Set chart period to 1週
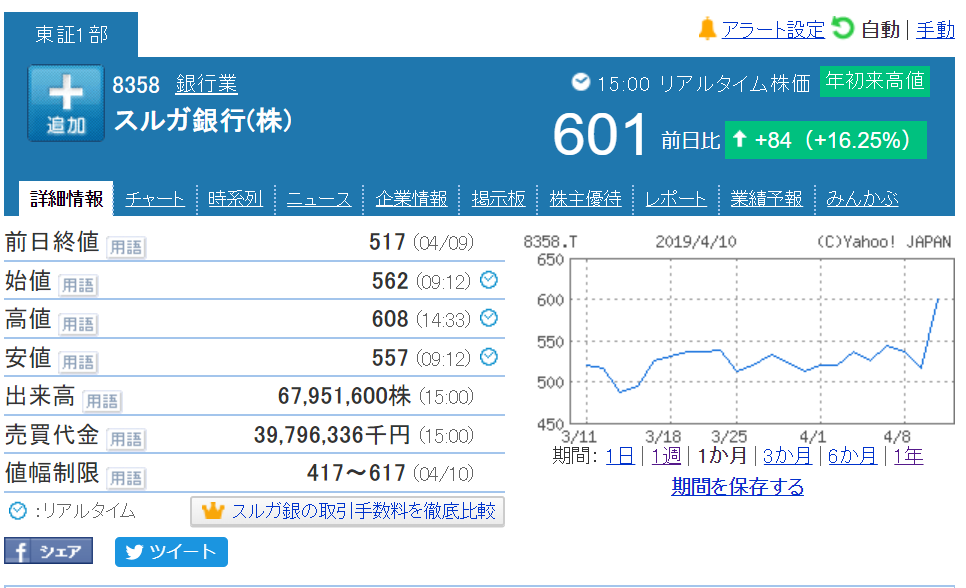The height and width of the screenshot is (588, 966). pos(666,456)
